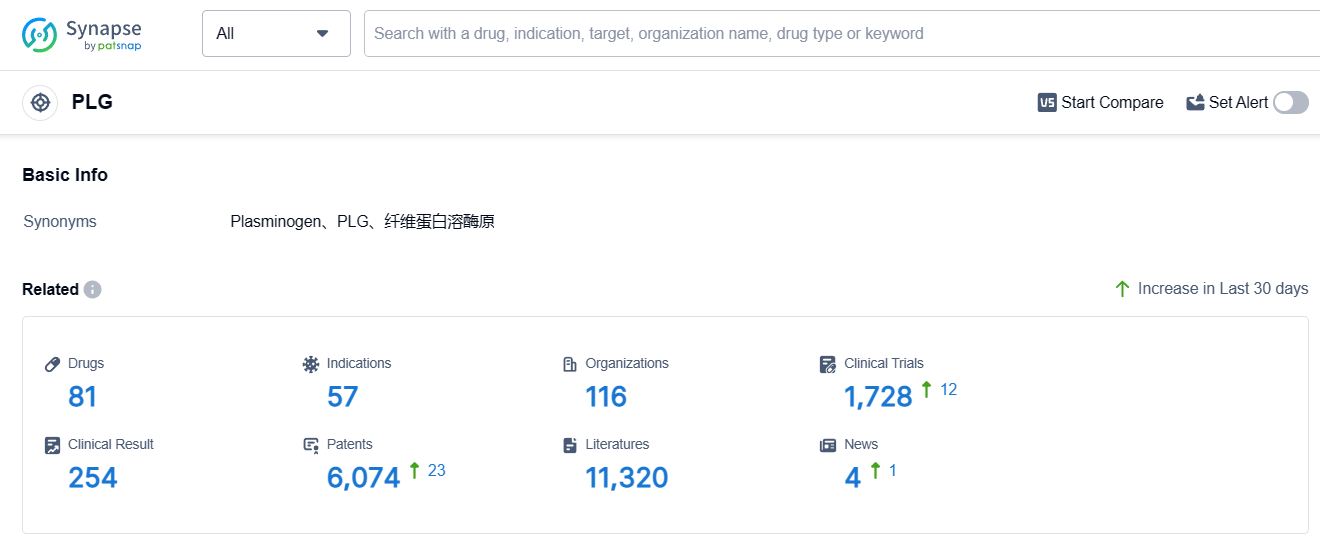Click the Synapse by Patsnap logo
This screenshot has height=546, width=1320.
tap(82, 34)
